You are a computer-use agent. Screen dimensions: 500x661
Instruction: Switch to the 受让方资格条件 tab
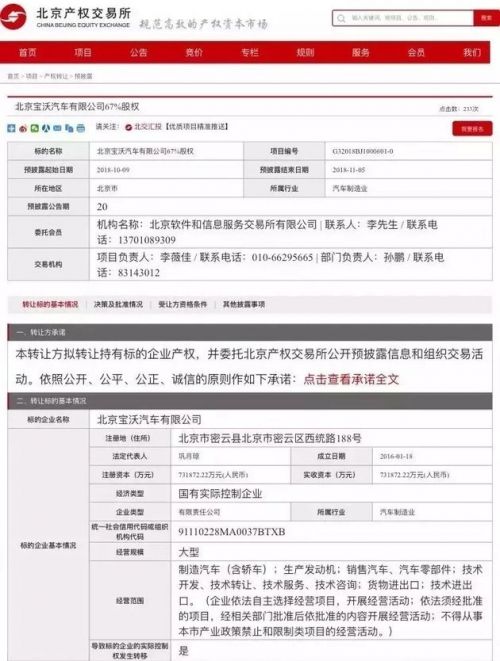coord(183,304)
